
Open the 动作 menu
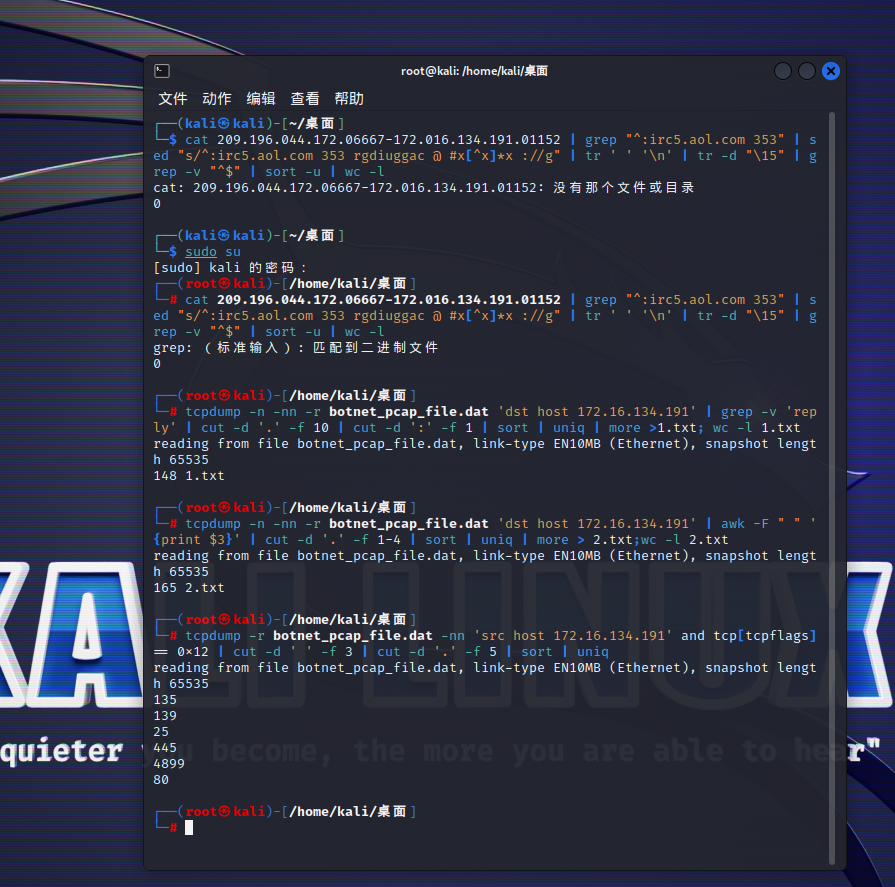click(x=217, y=99)
